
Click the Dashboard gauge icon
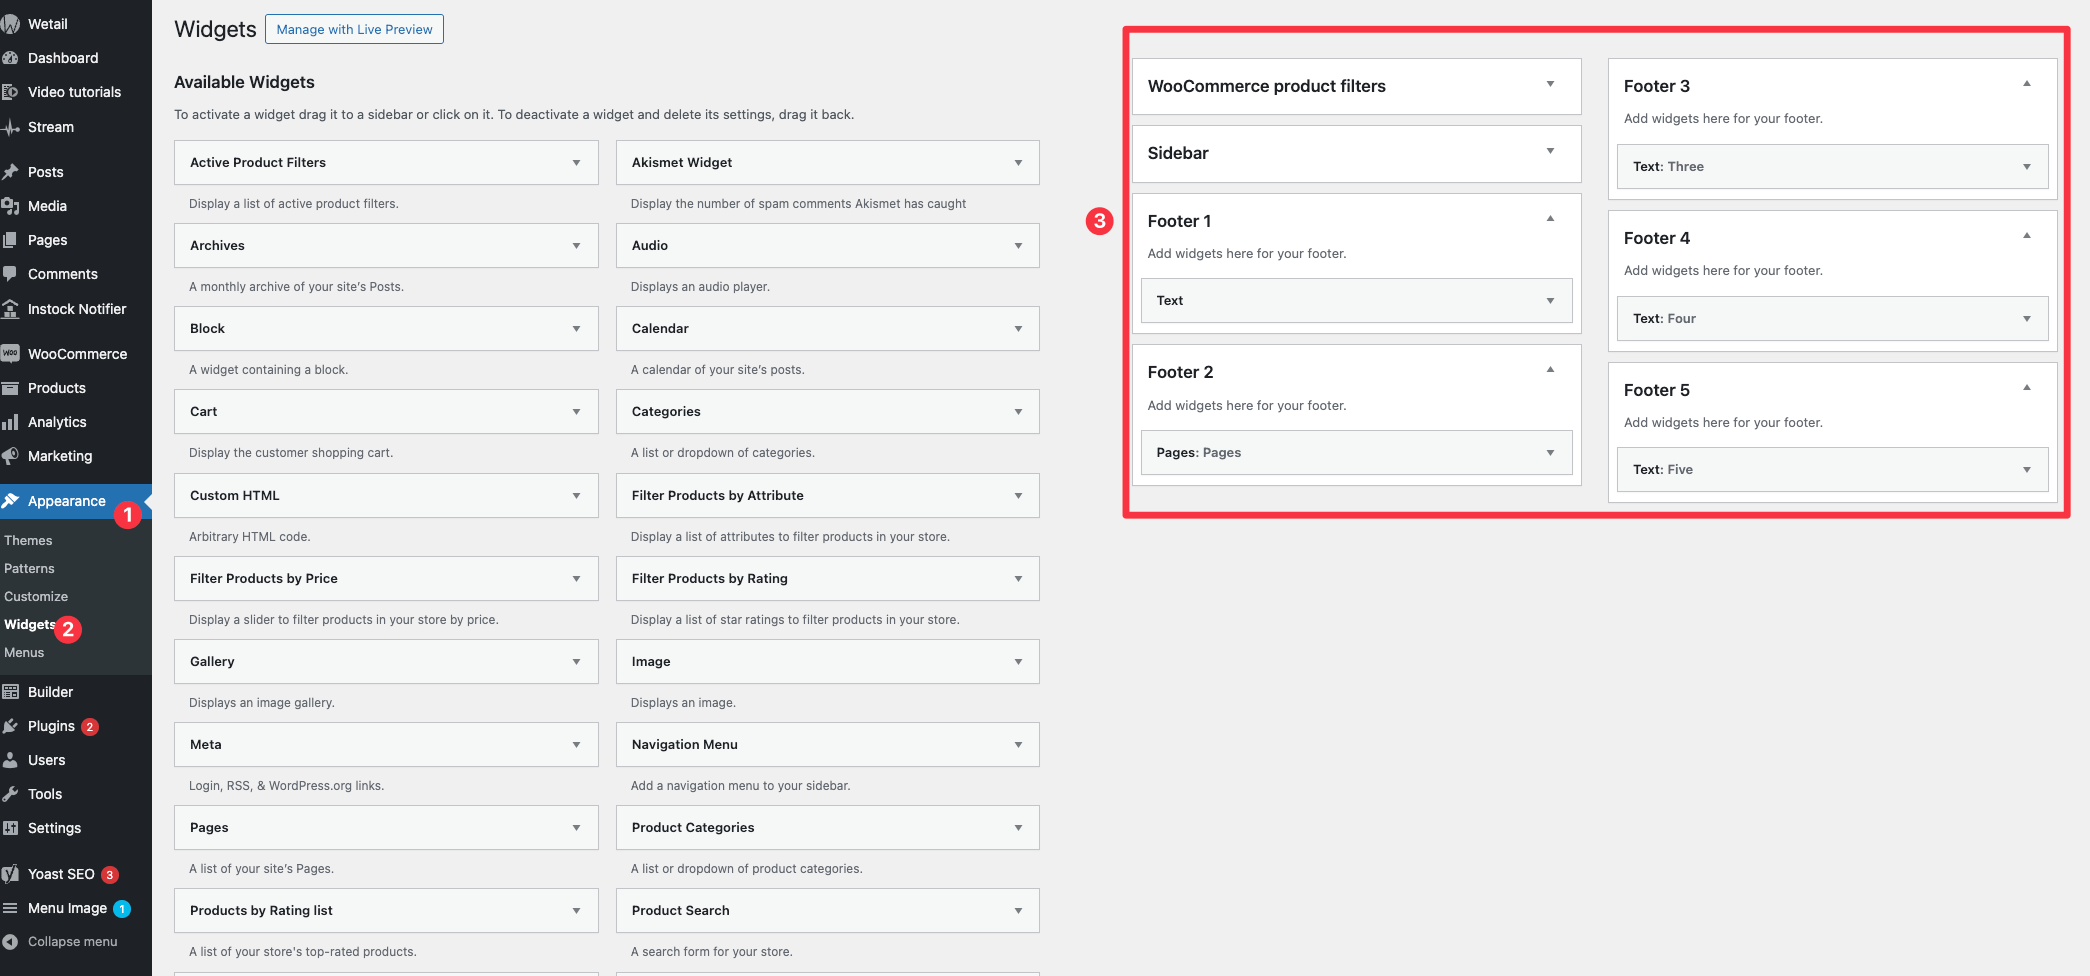[x=11, y=58]
